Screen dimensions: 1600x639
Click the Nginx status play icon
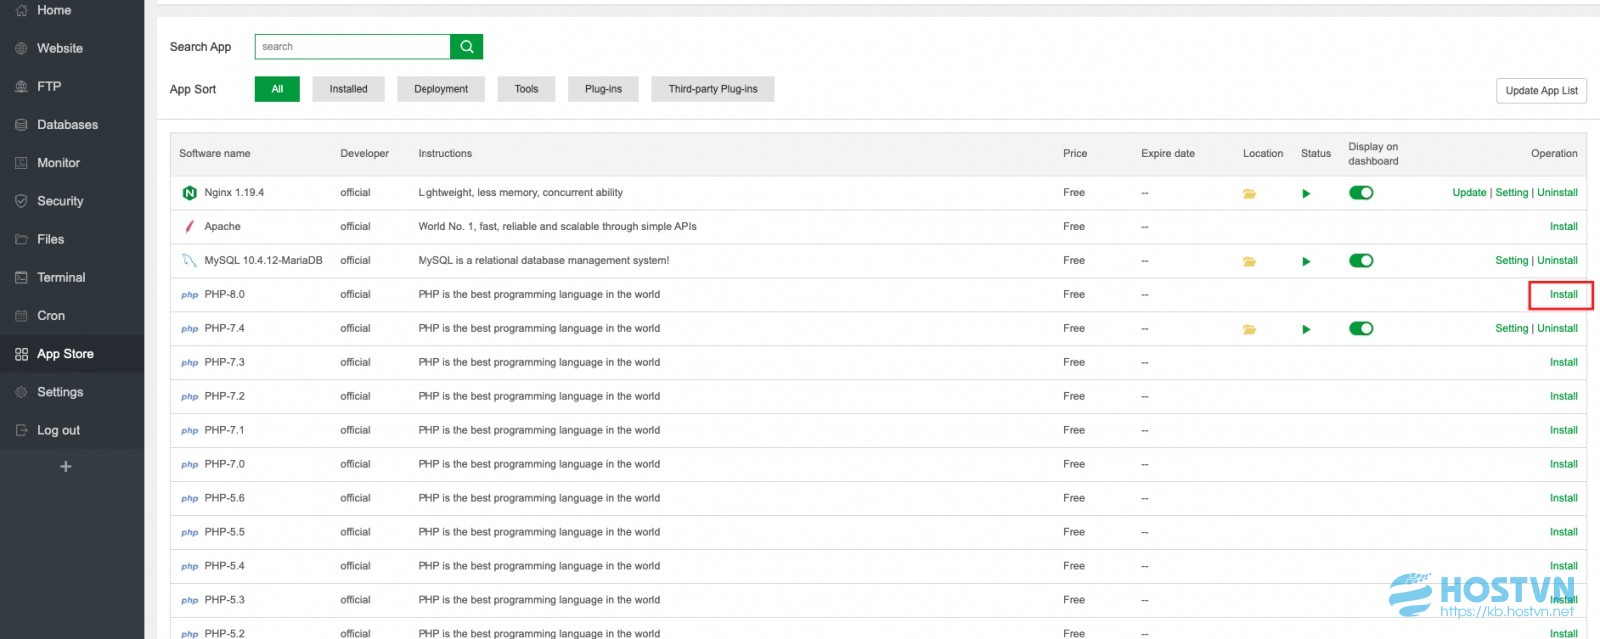(x=1306, y=194)
